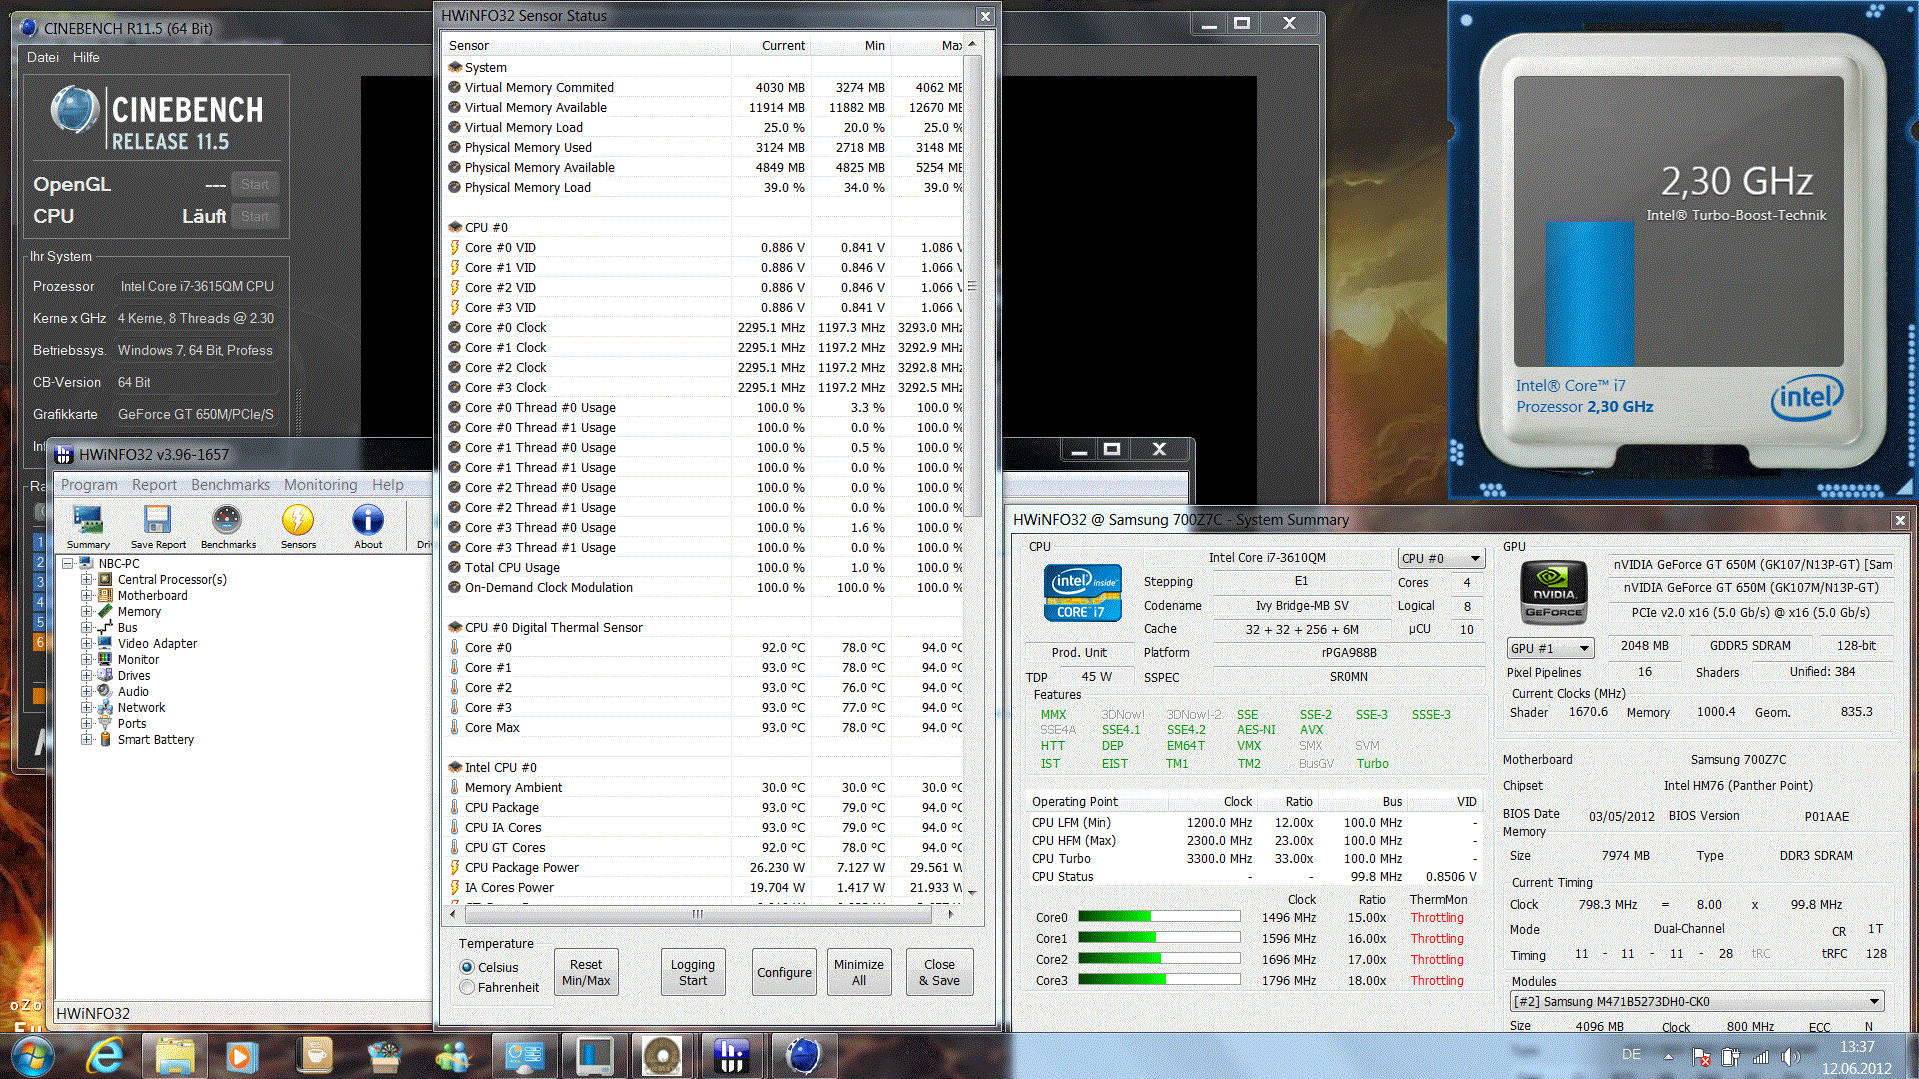This screenshot has width=1919, height=1079.
Task: Select the Network tree icon
Action: 104,707
